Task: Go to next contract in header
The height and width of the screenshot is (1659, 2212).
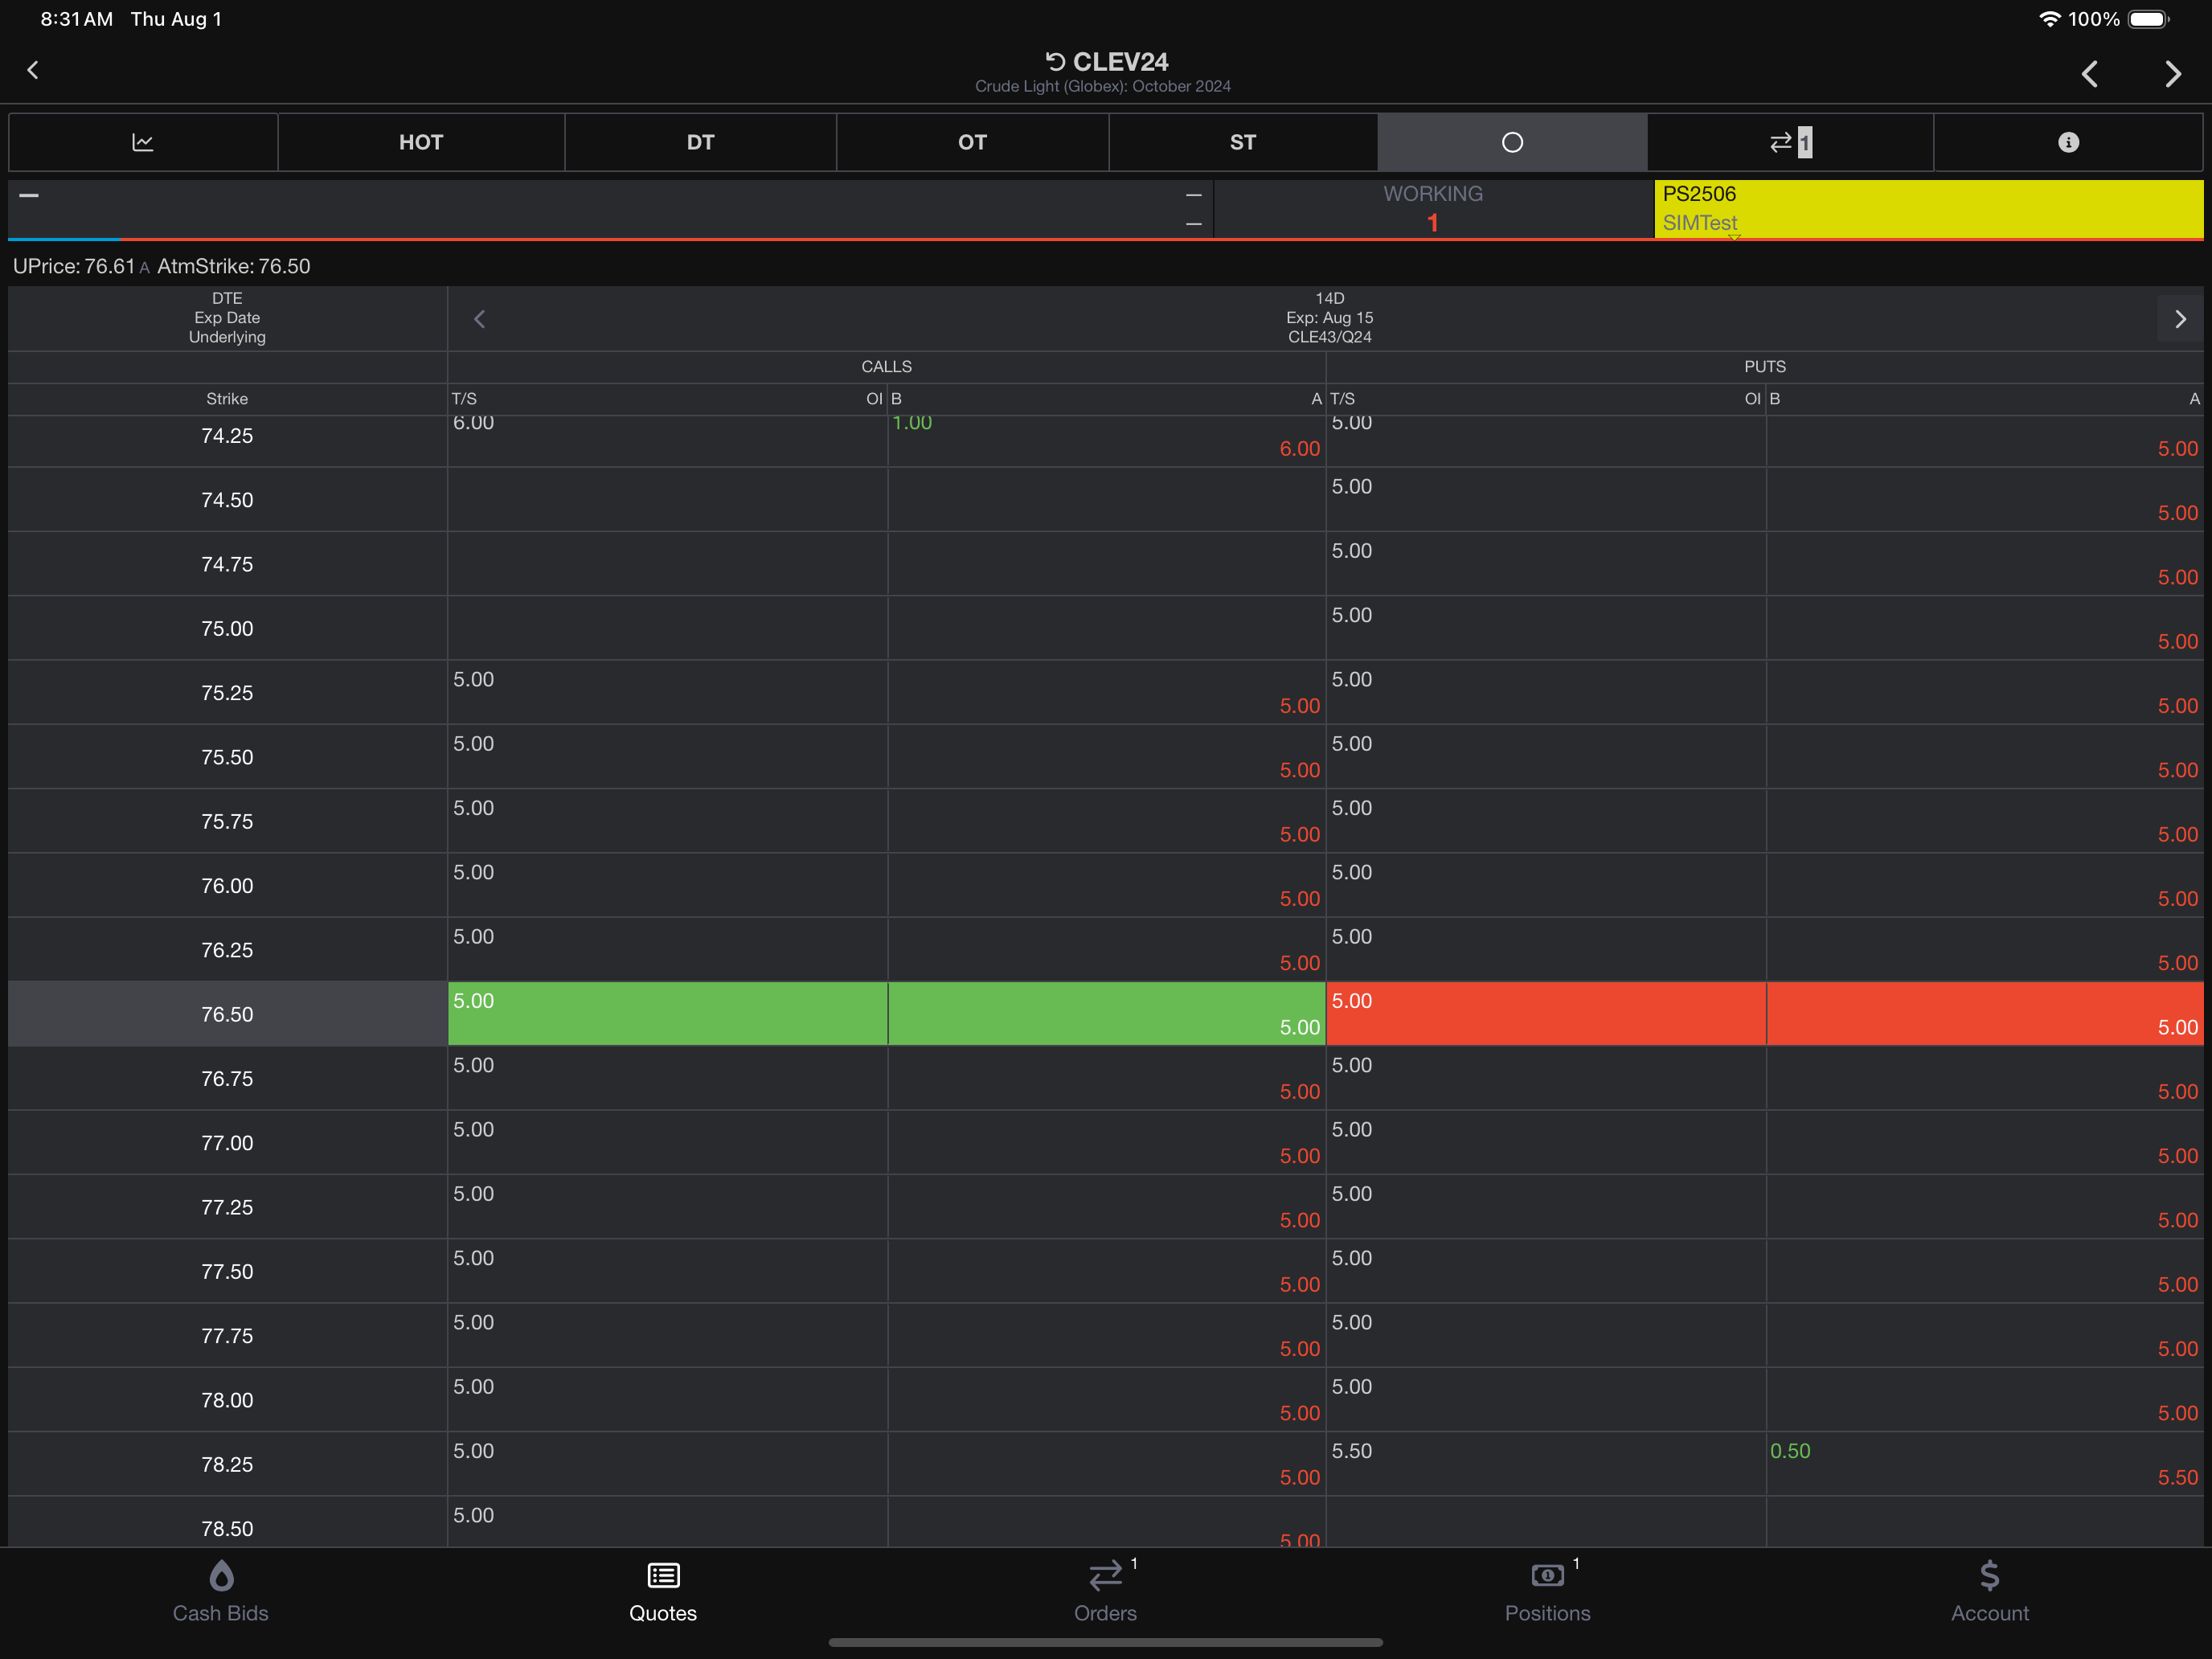Action: [2172, 74]
